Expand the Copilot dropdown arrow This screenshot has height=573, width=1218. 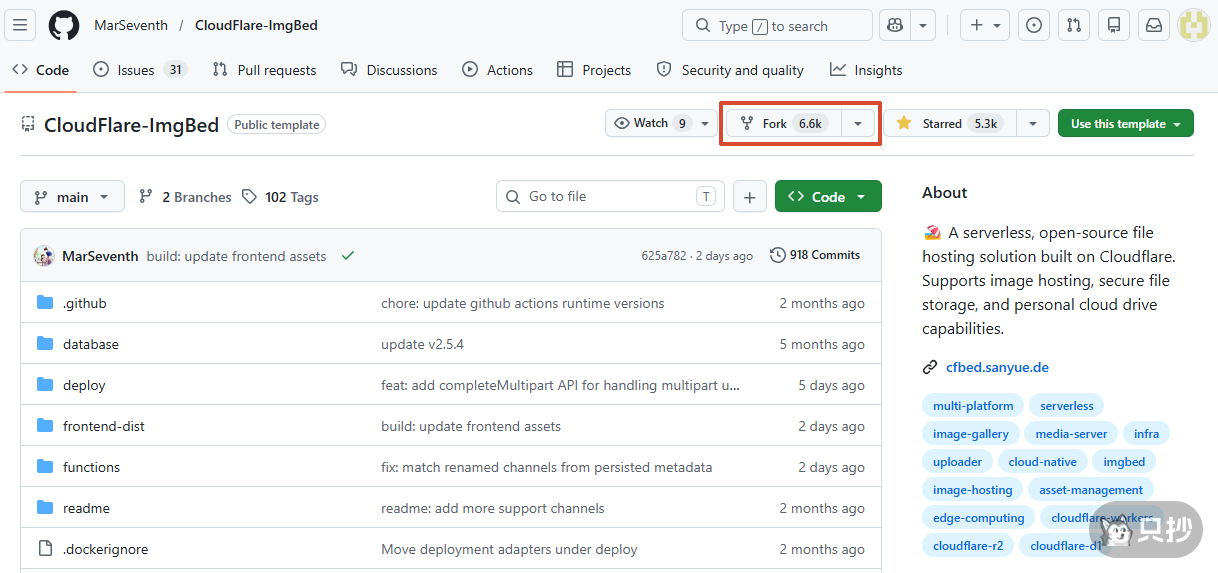click(x=923, y=25)
